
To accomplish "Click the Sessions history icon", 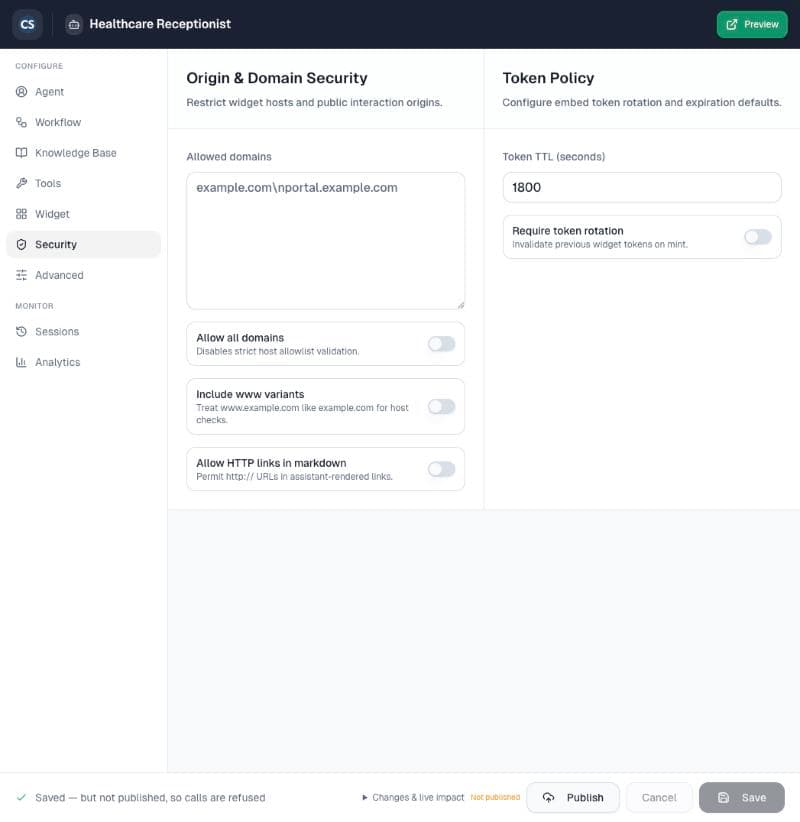I will click(21, 331).
